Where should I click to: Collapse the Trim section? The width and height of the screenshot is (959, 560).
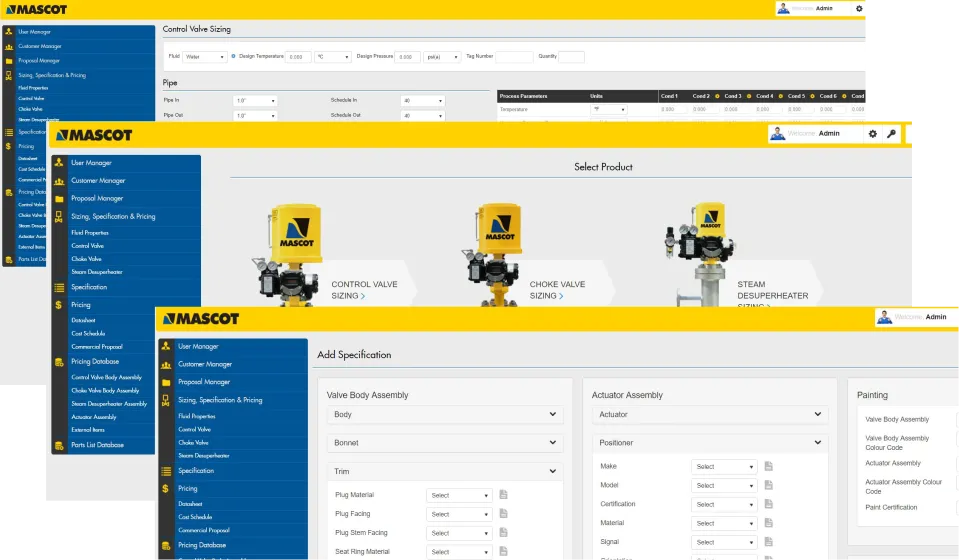coord(445,471)
